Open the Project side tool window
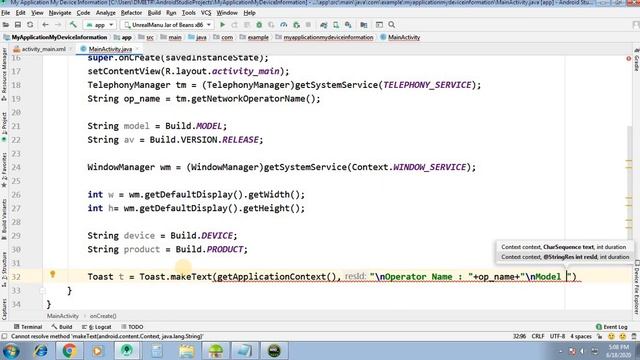The height and width of the screenshot is (360, 640). point(4,126)
